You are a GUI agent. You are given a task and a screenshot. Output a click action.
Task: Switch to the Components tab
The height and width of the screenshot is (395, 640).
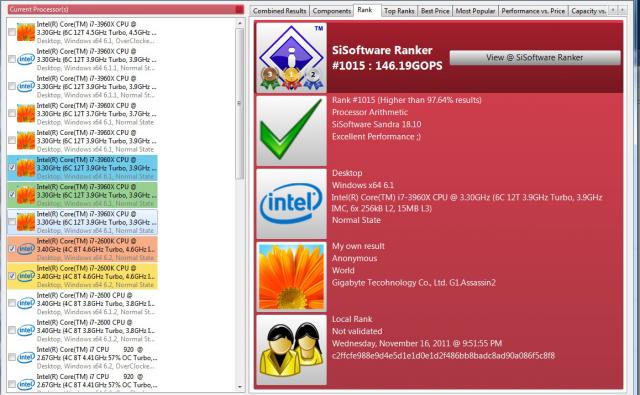331,11
